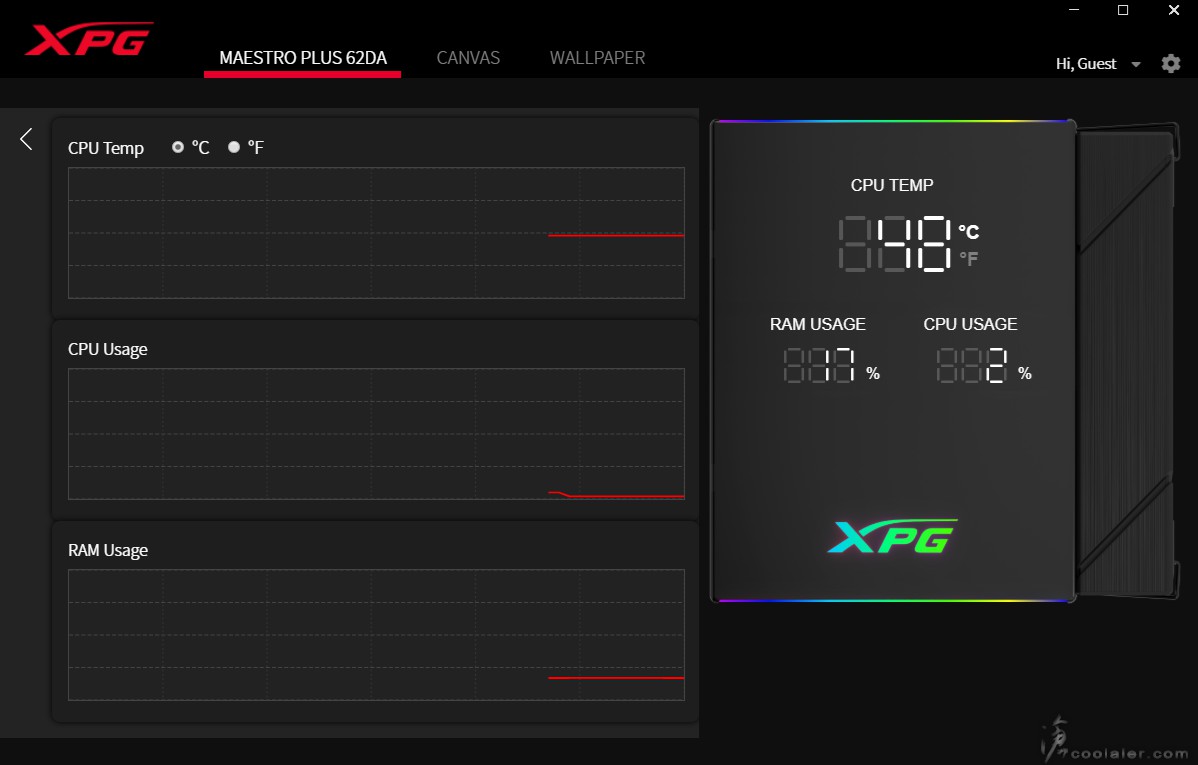Click the Hi, Guest user label
The image size is (1198, 765).
[x=1086, y=64]
